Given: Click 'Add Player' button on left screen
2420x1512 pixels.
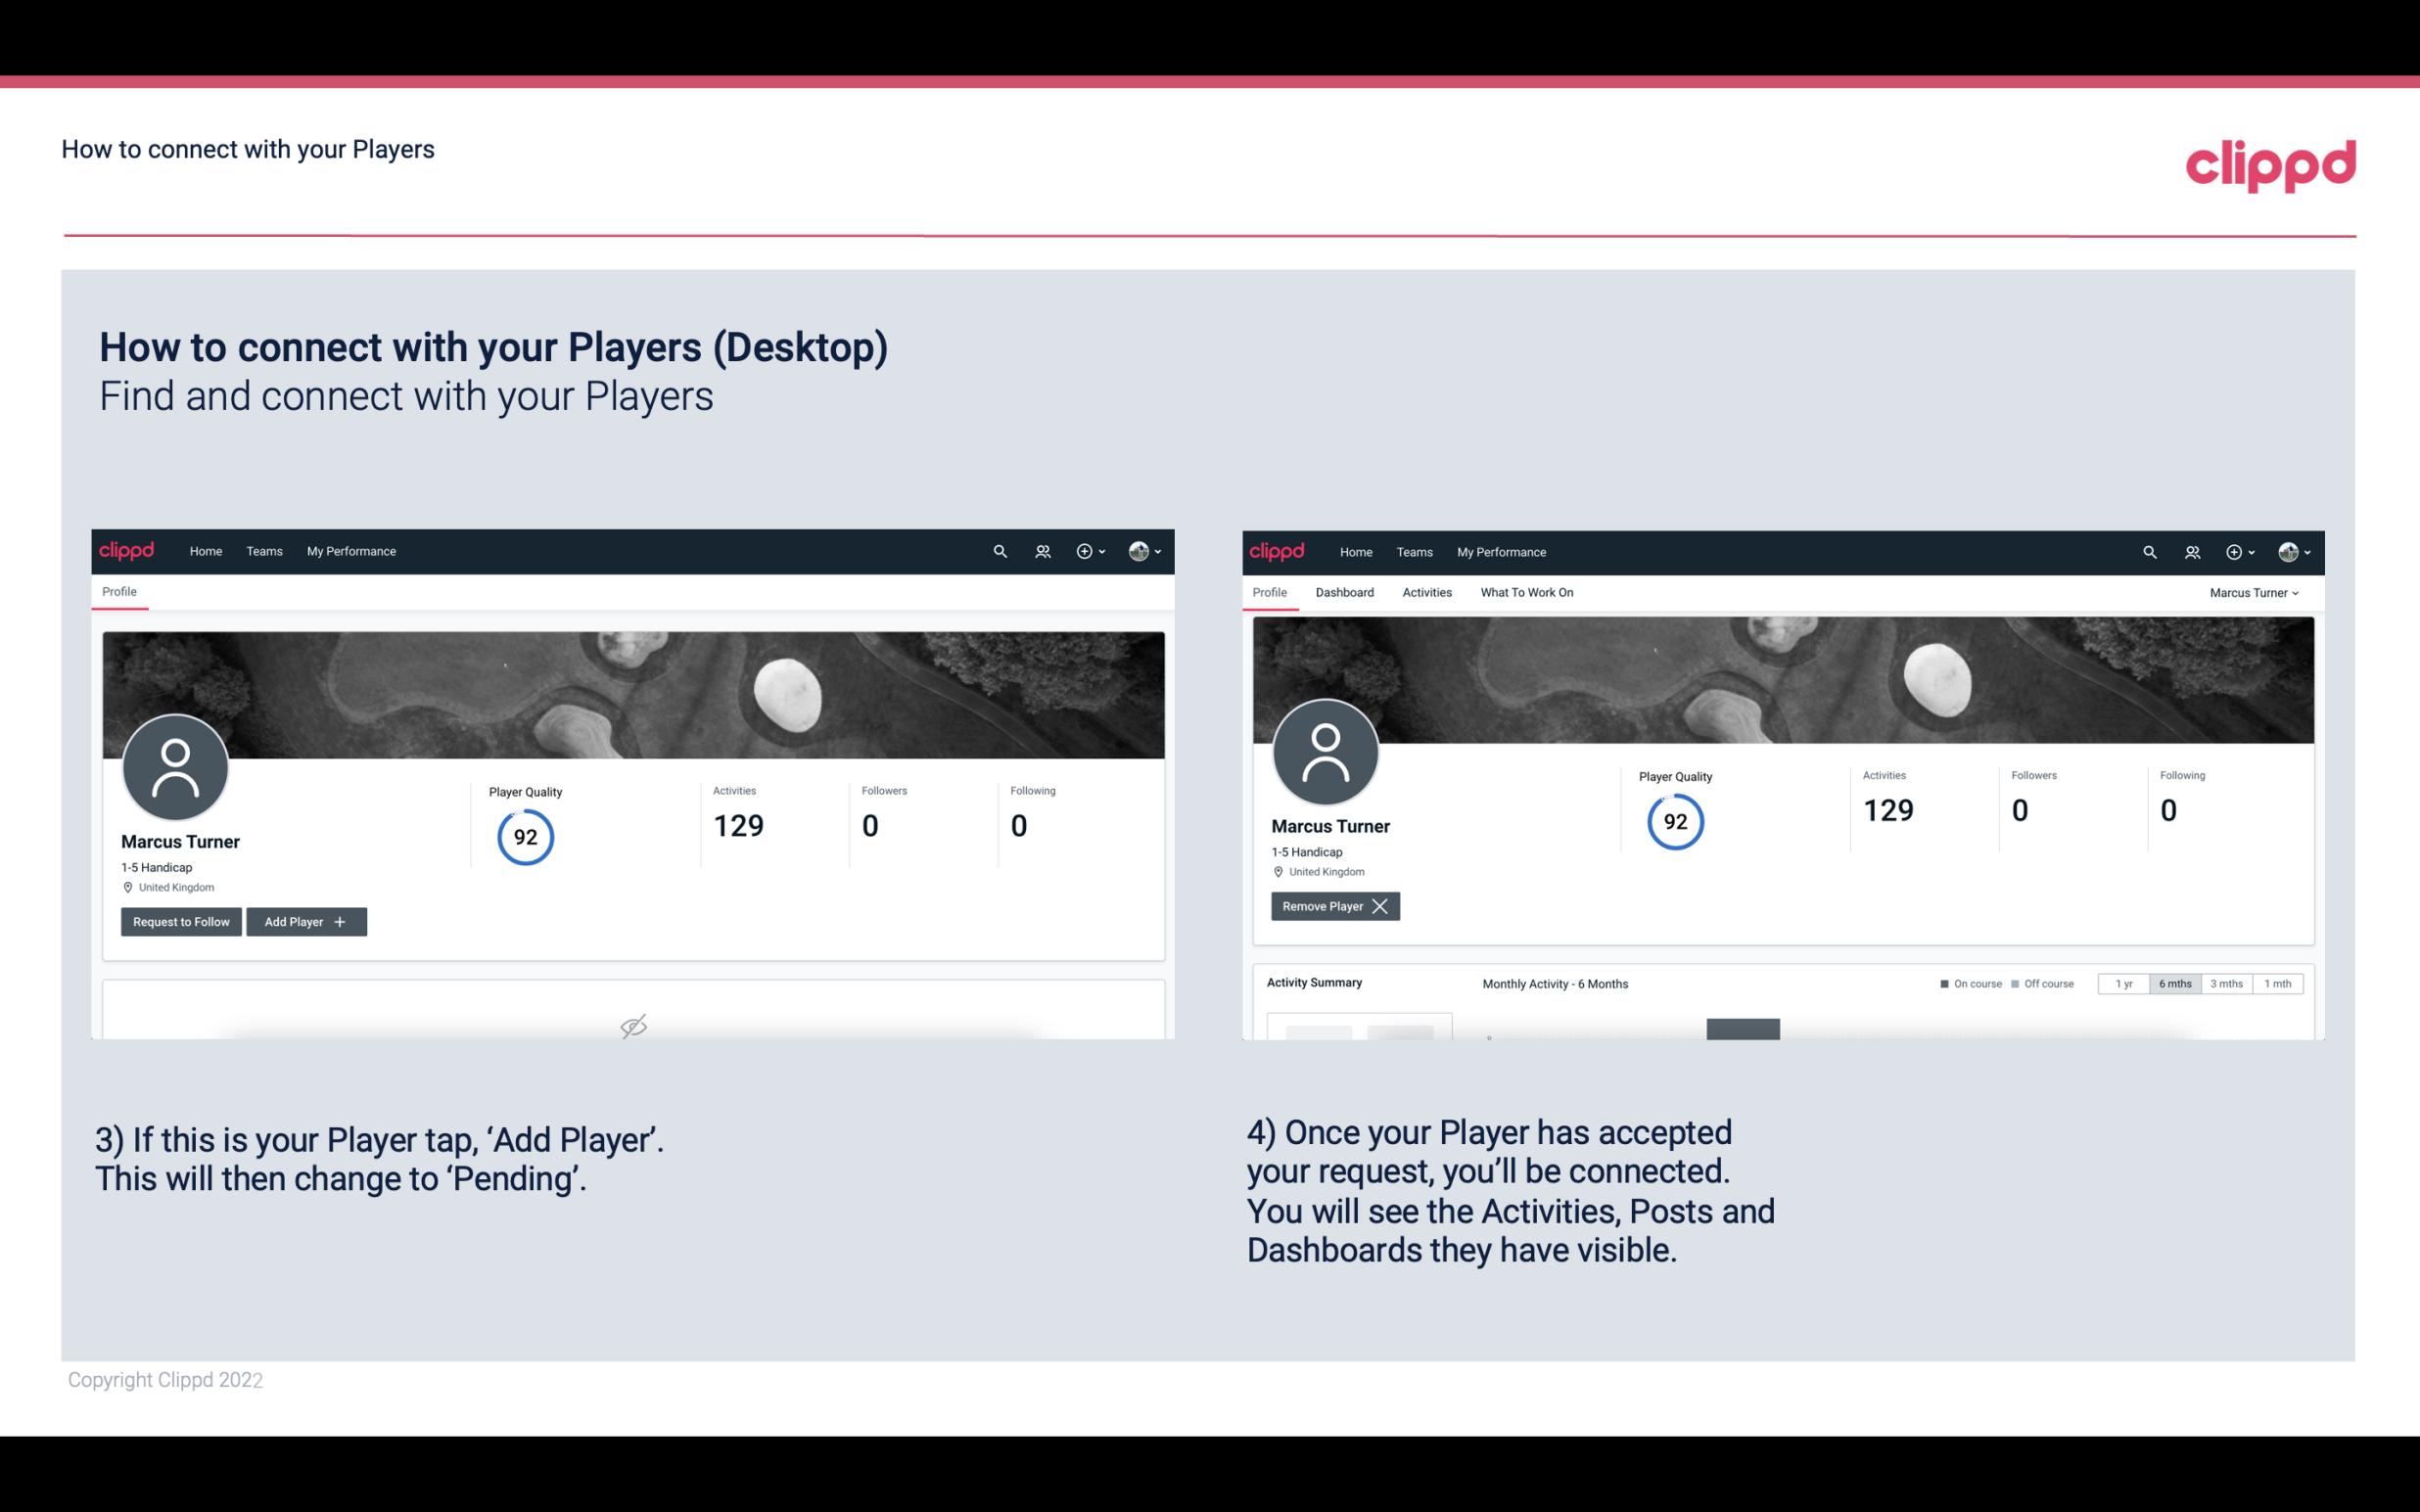Looking at the screenshot, I should tap(306, 920).
